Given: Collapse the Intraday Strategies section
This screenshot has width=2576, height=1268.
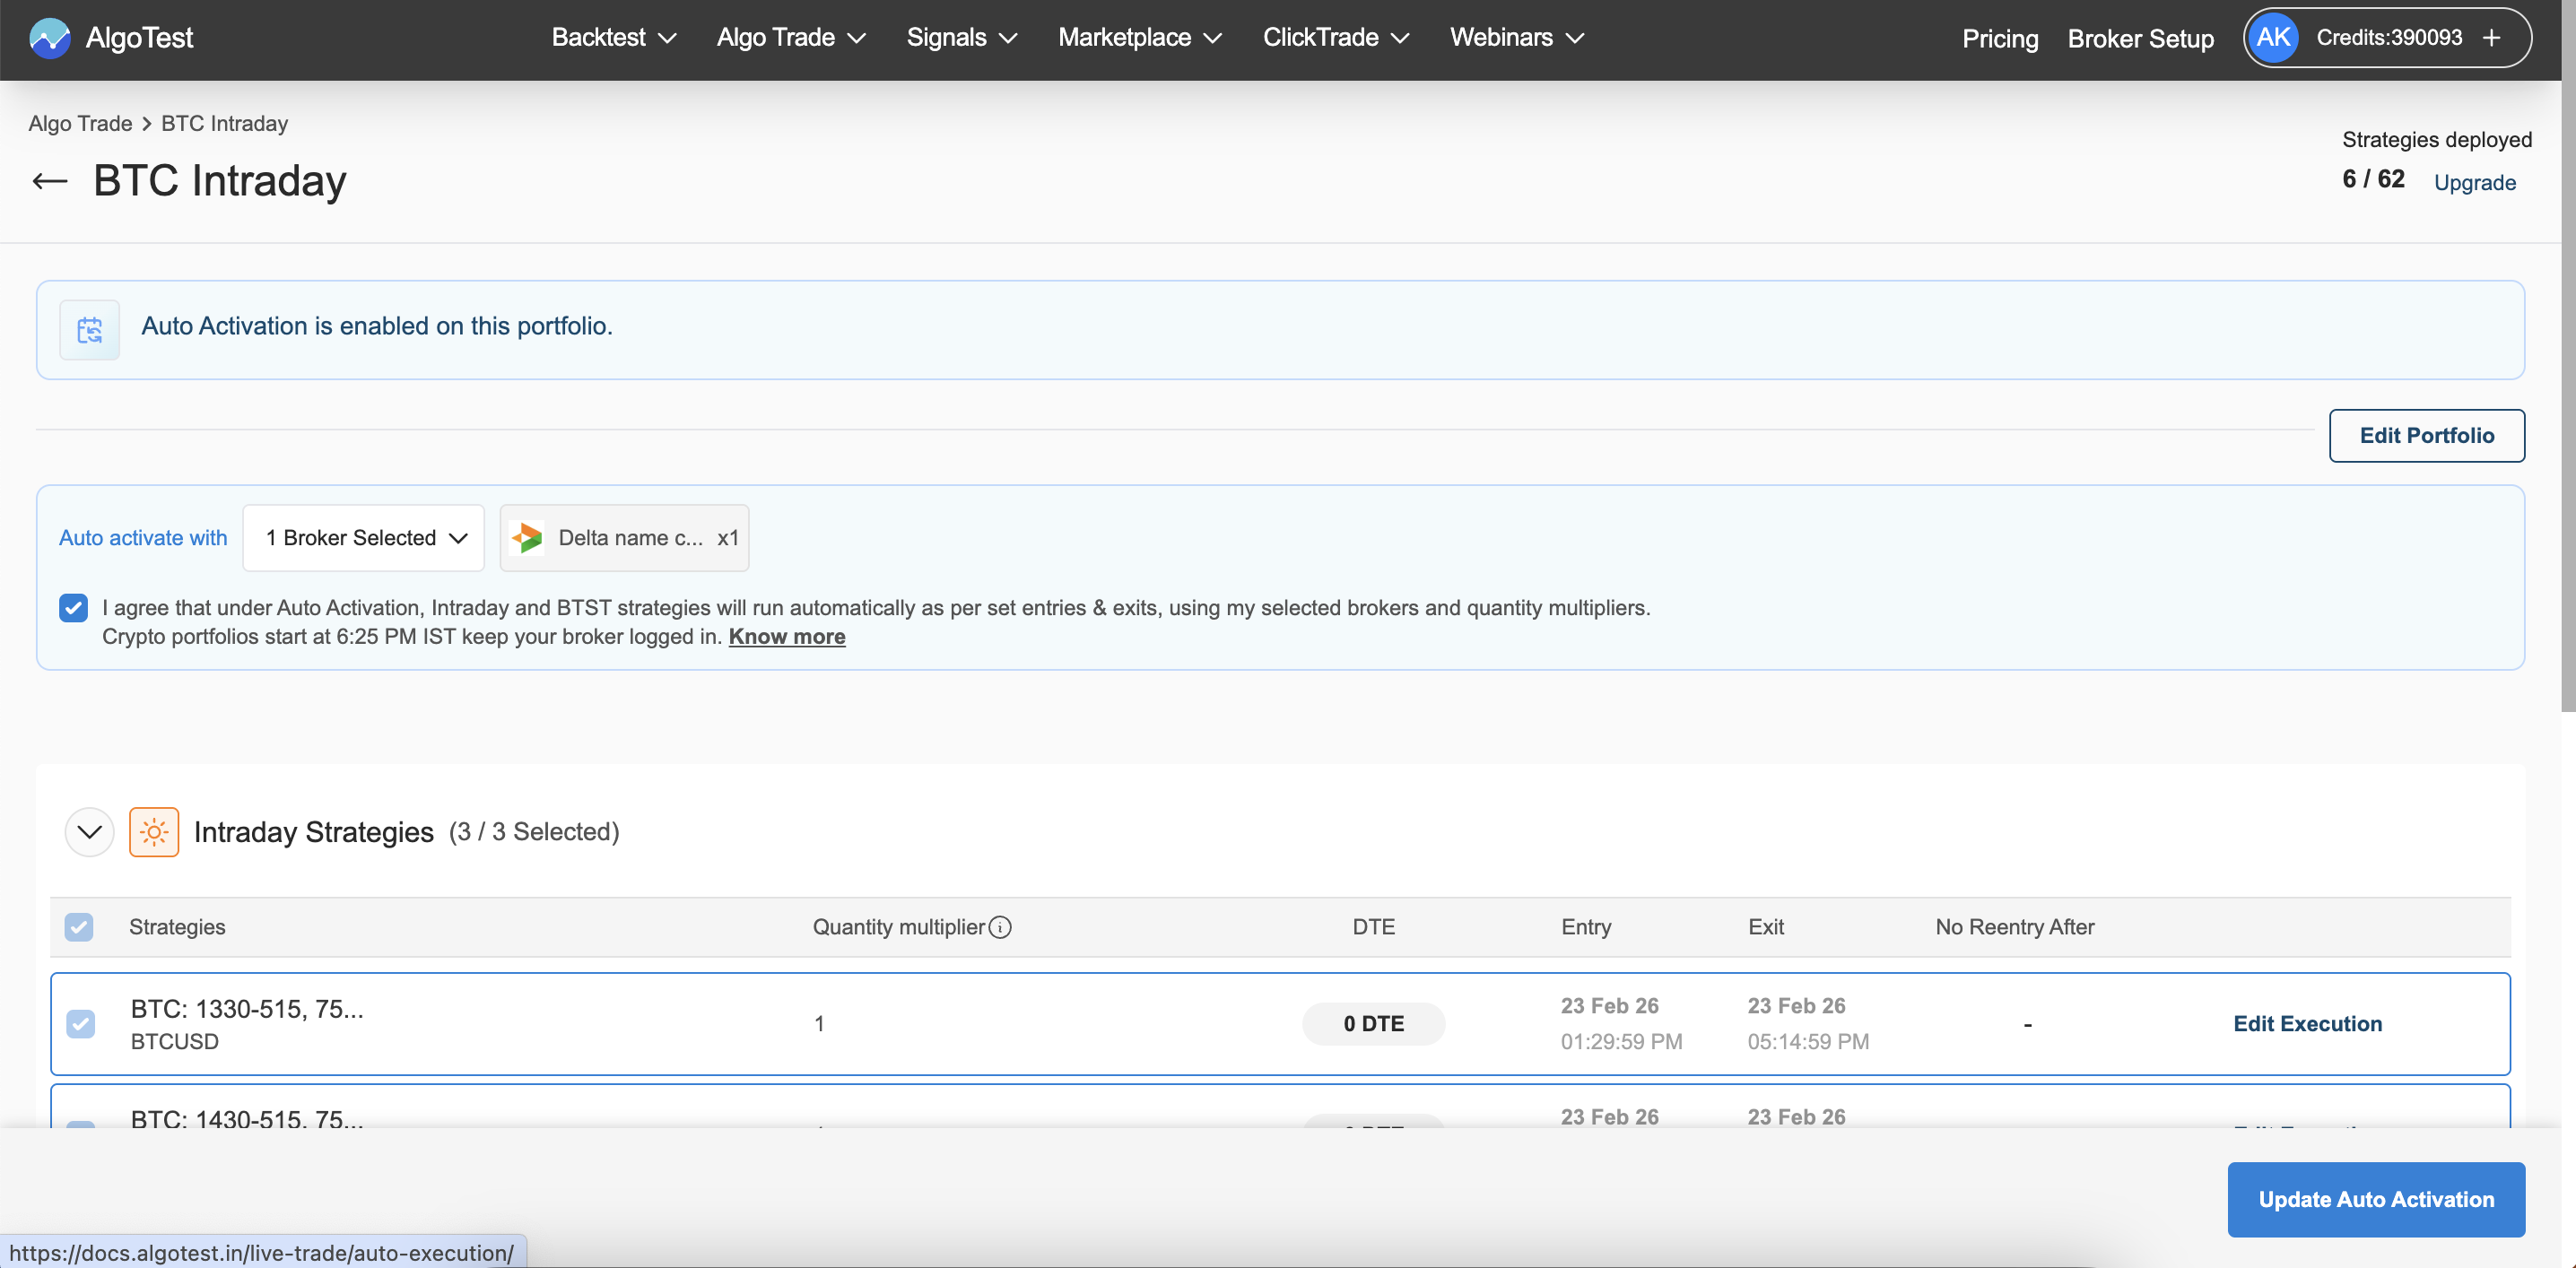Looking at the screenshot, I should click(89, 832).
